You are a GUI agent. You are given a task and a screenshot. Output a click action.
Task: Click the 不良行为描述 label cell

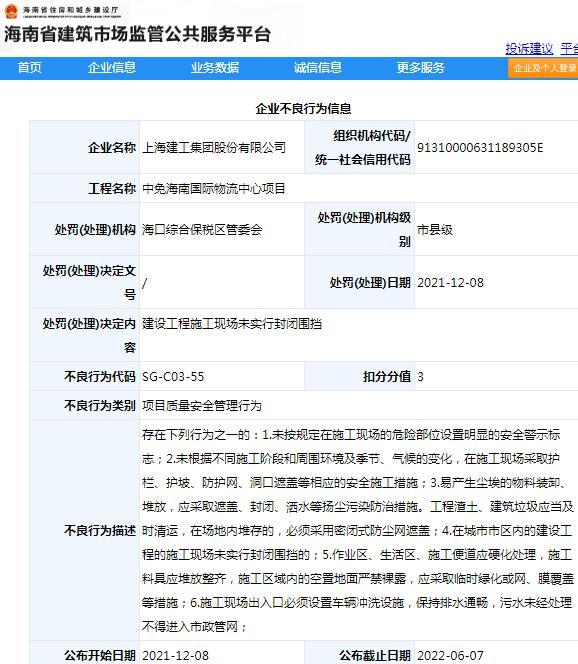pyautogui.click(x=85, y=530)
